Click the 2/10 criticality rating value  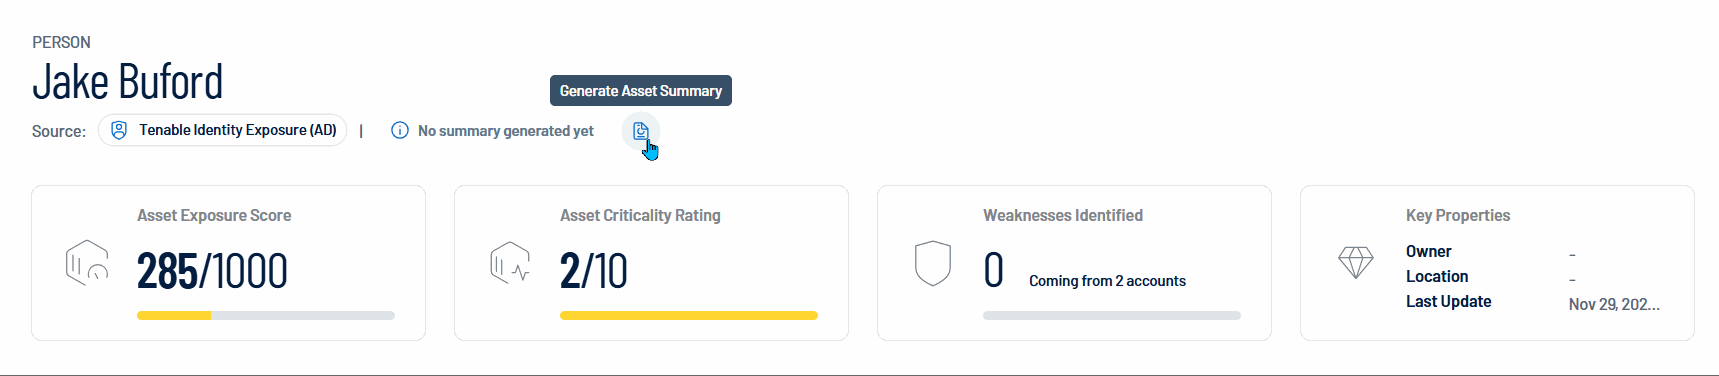pos(594,271)
